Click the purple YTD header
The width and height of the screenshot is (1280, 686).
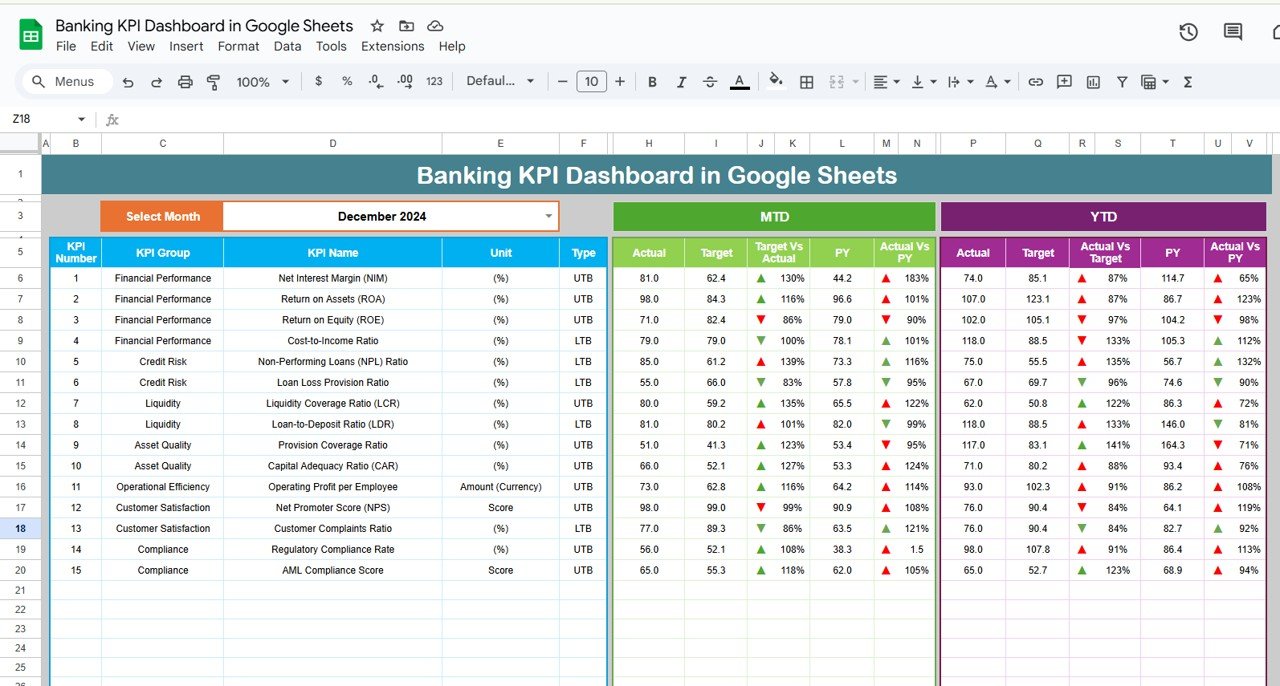click(x=1103, y=216)
